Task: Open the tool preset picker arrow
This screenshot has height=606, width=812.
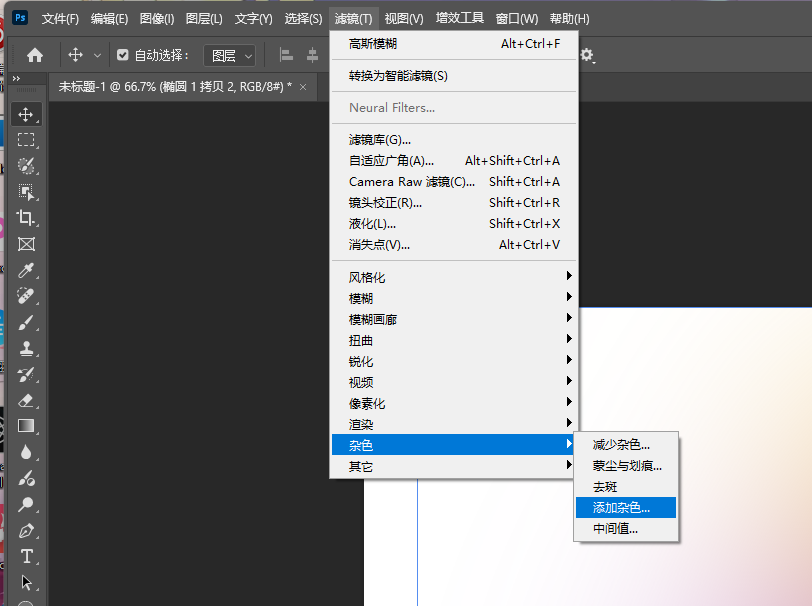Action: pyautogui.click(x=97, y=55)
